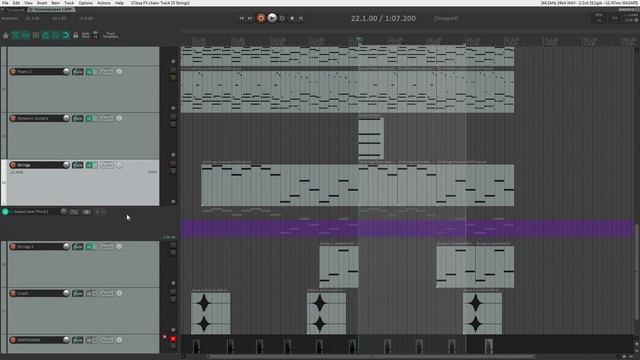Screen dimensions: 640x360
Task: Click the time display 22.1.00 / 1:07.200
Action: tap(383, 18)
